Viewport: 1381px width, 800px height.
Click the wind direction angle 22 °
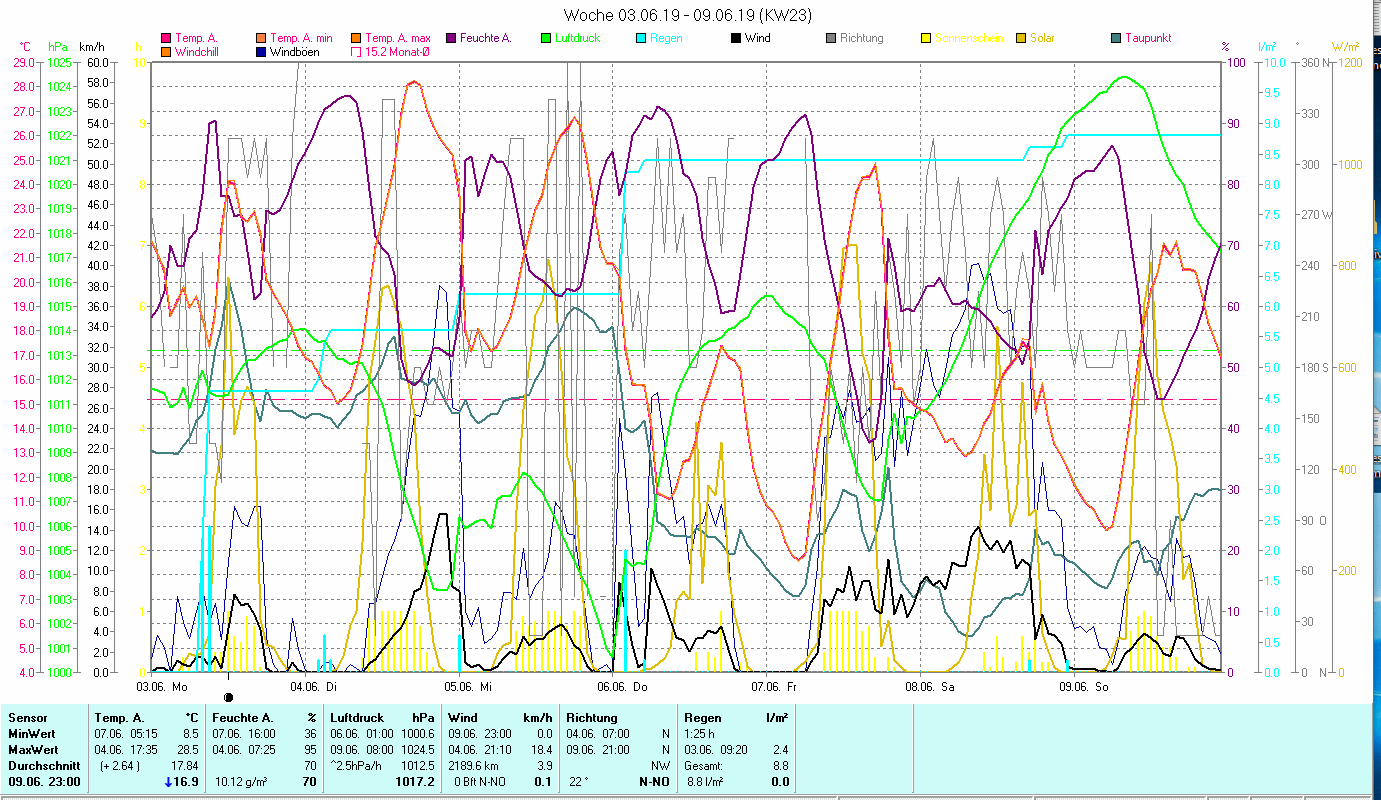click(577, 782)
